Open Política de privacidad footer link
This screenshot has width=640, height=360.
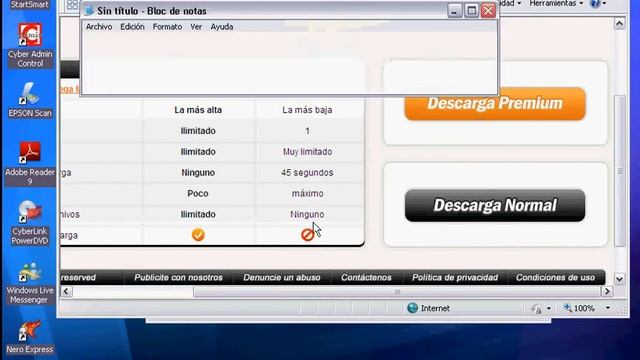pyautogui.click(x=455, y=278)
